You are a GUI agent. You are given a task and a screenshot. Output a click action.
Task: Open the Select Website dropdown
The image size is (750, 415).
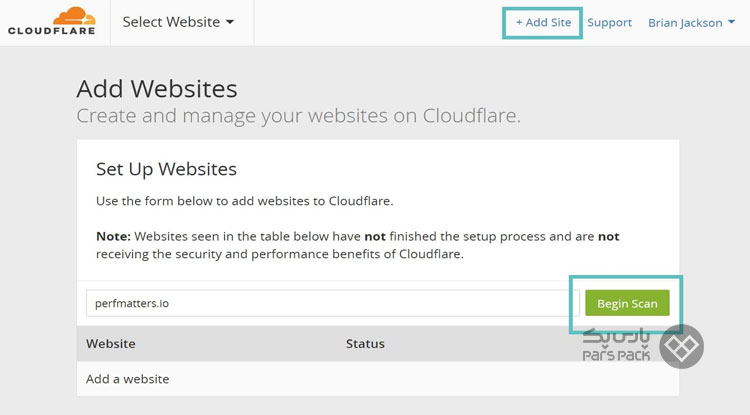coord(178,22)
